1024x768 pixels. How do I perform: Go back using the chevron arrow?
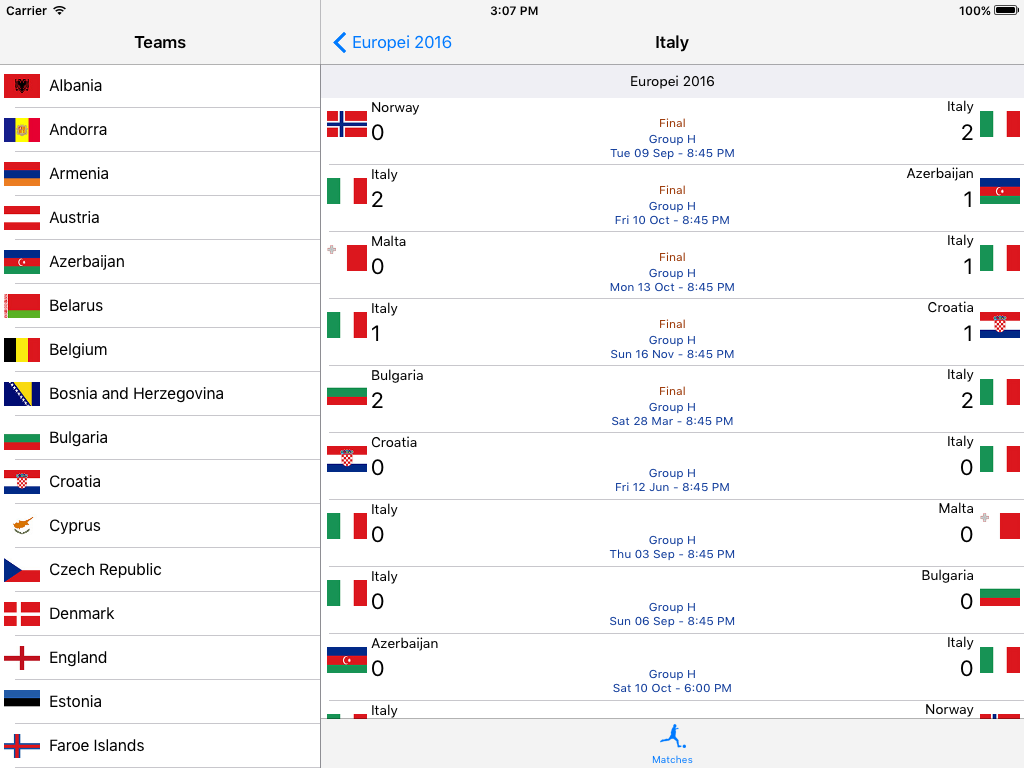click(x=340, y=42)
